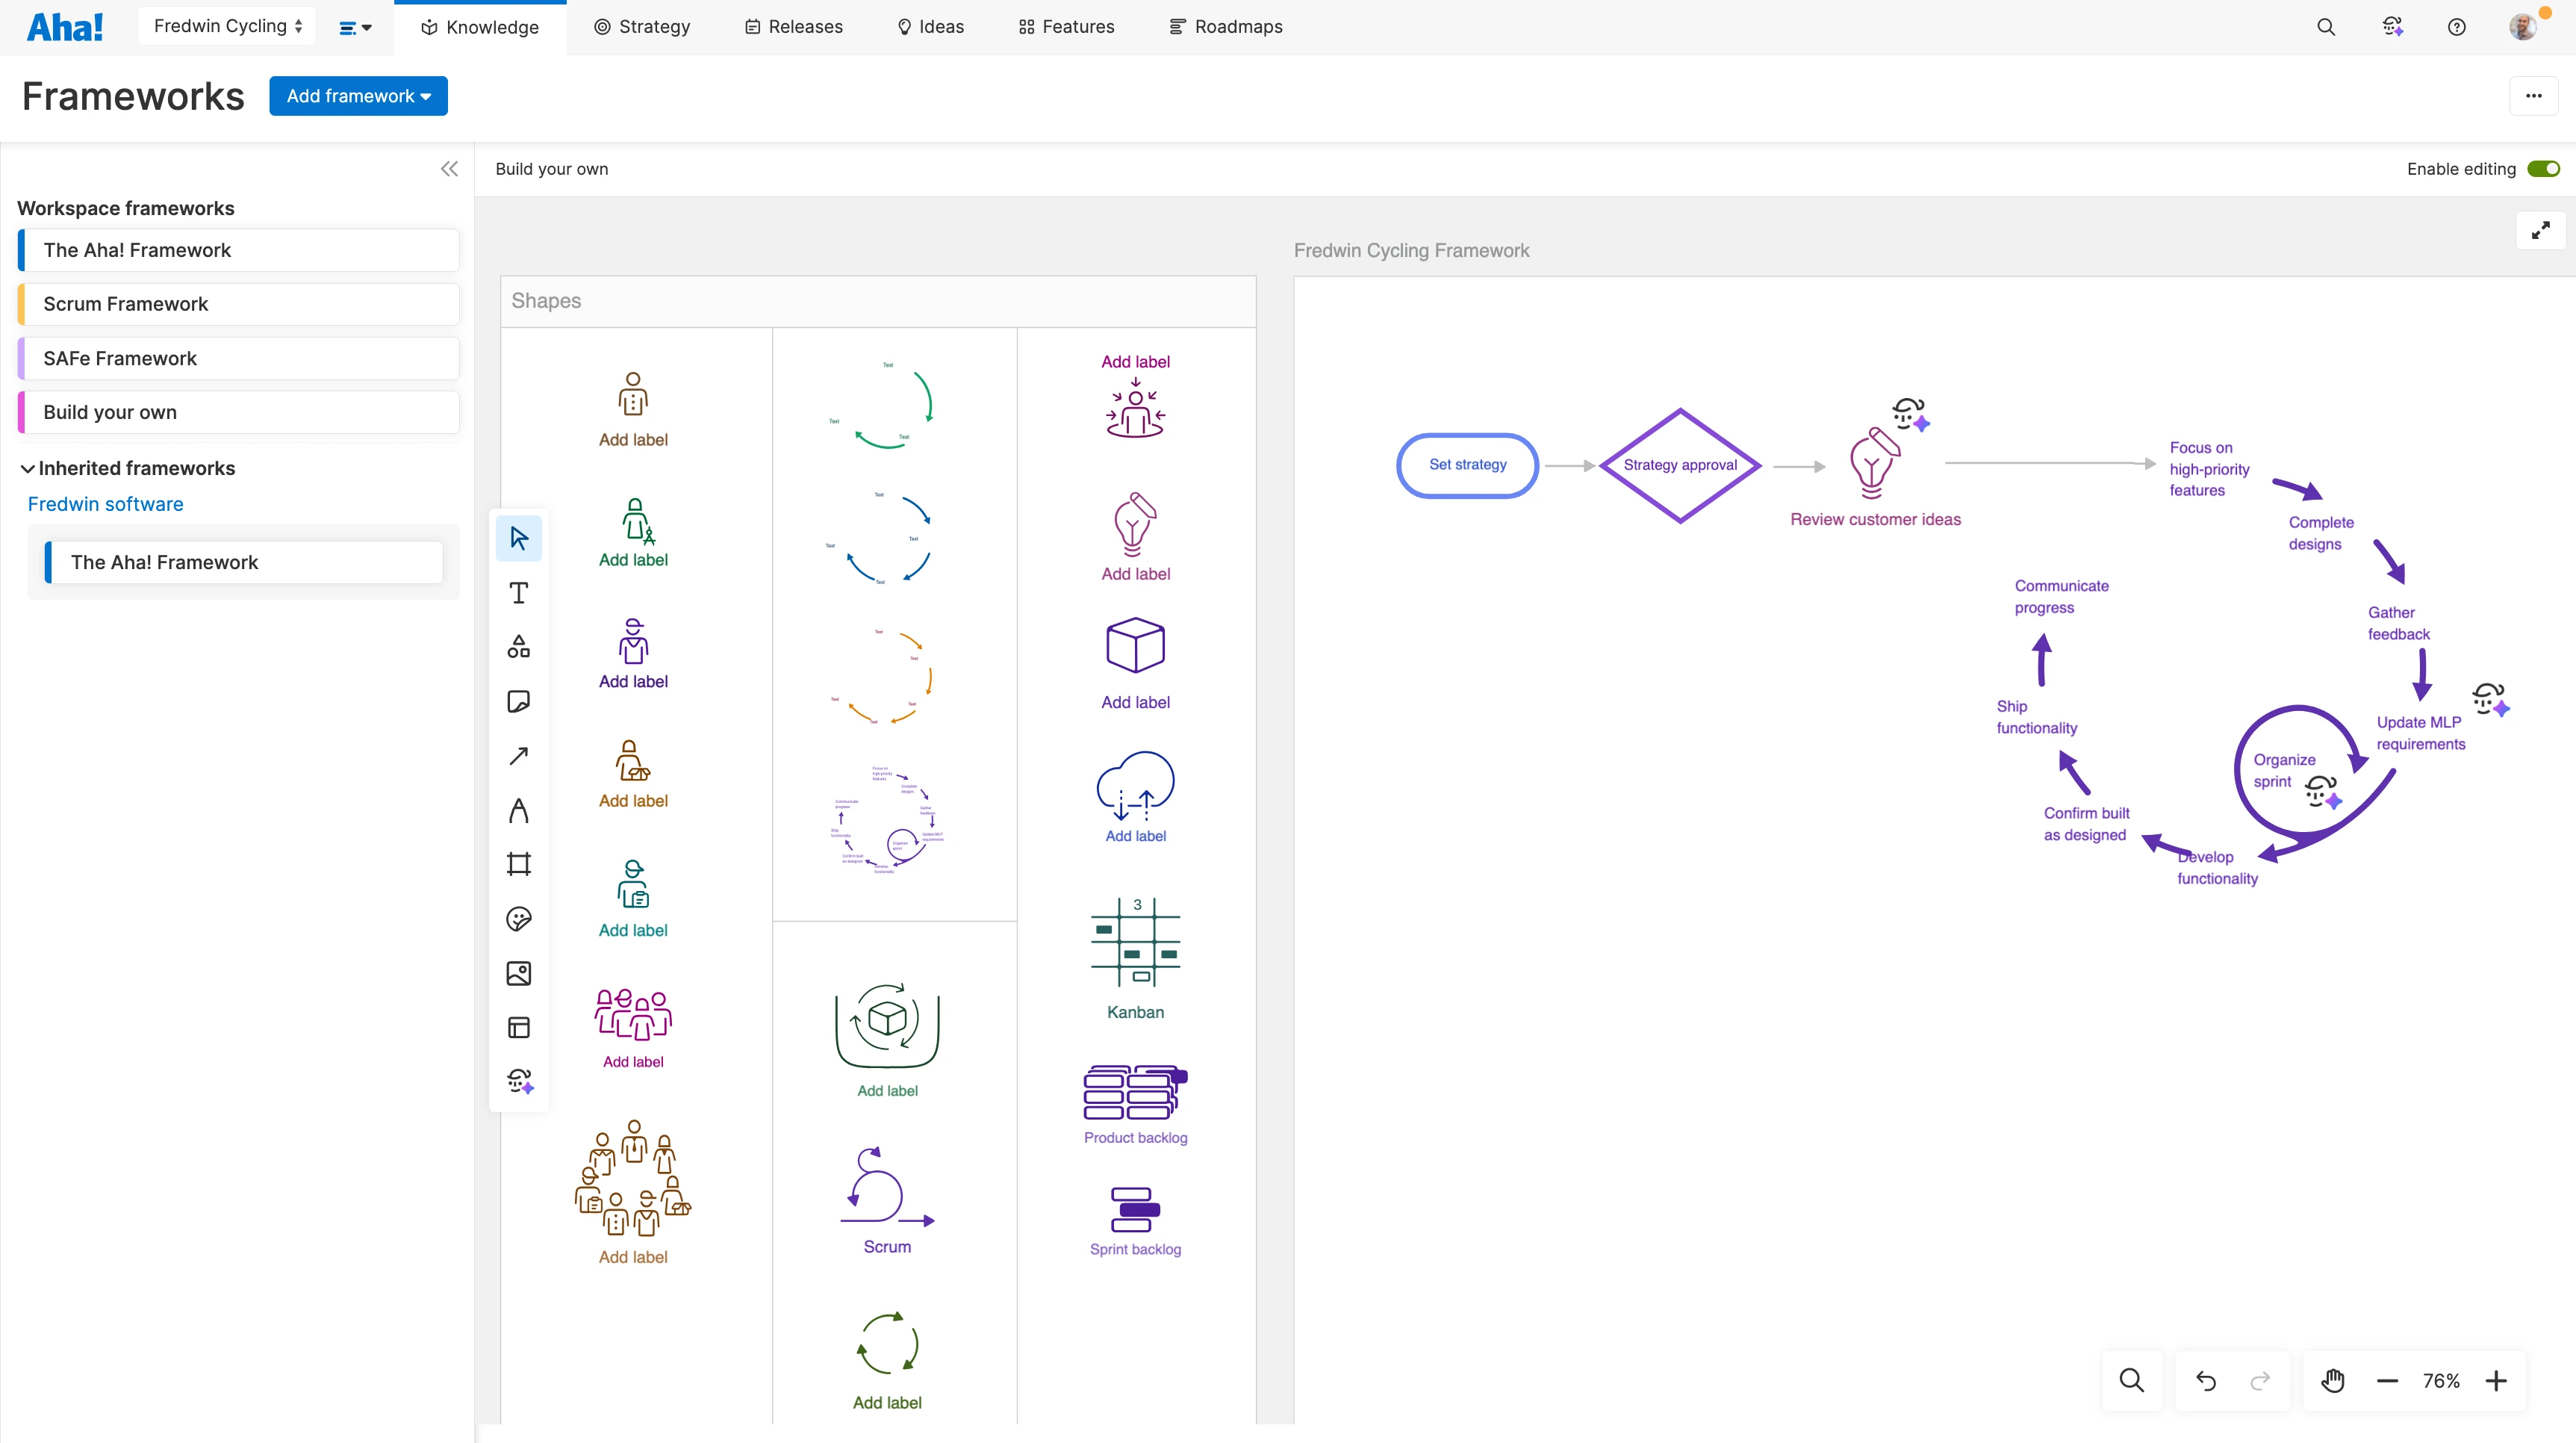
Task: Open the more options ellipsis menu
Action: pos(2533,96)
